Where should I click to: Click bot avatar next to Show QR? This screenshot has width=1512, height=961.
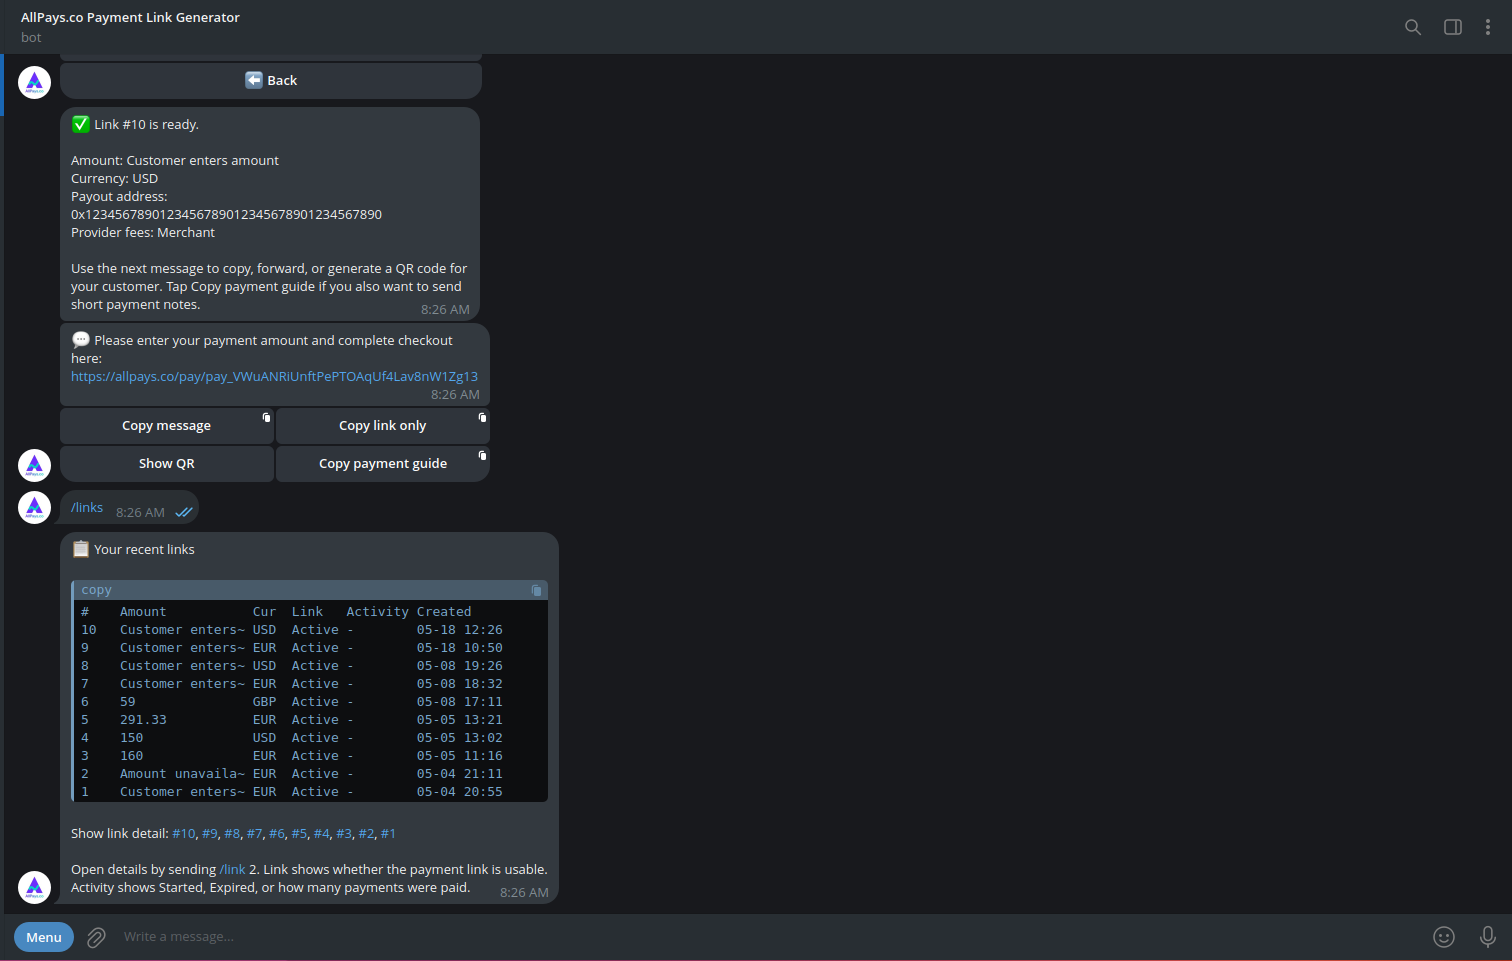[35, 465]
